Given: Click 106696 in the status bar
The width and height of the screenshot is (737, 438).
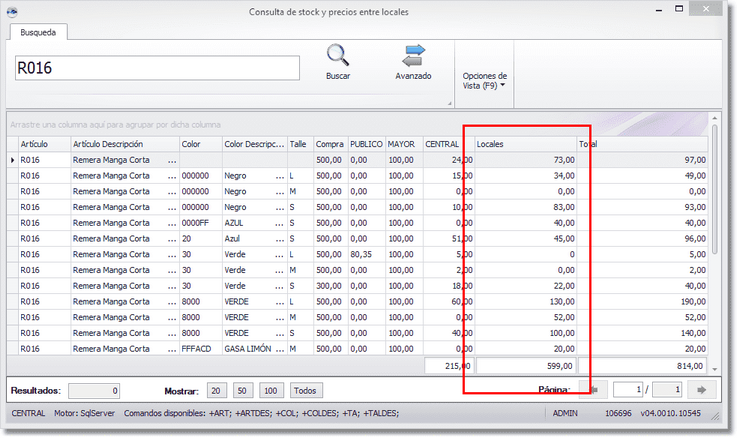Looking at the screenshot, I should tap(618, 414).
